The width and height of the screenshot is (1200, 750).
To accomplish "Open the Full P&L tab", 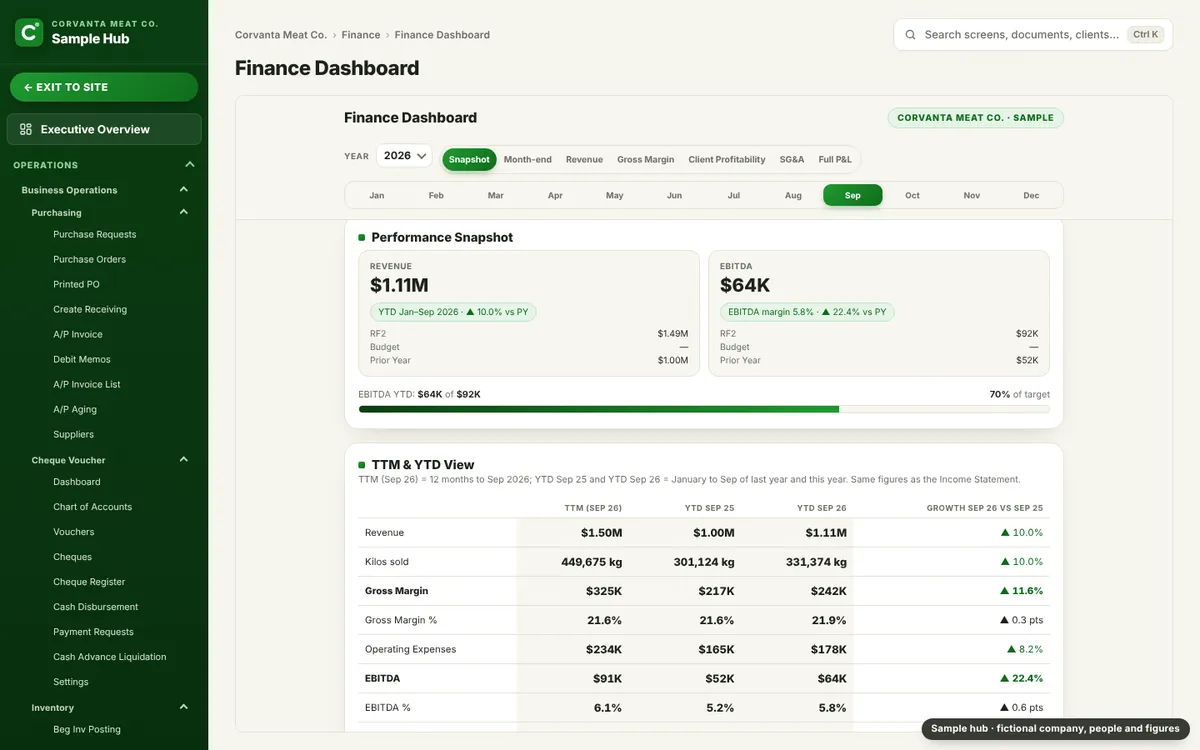I will (x=835, y=159).
